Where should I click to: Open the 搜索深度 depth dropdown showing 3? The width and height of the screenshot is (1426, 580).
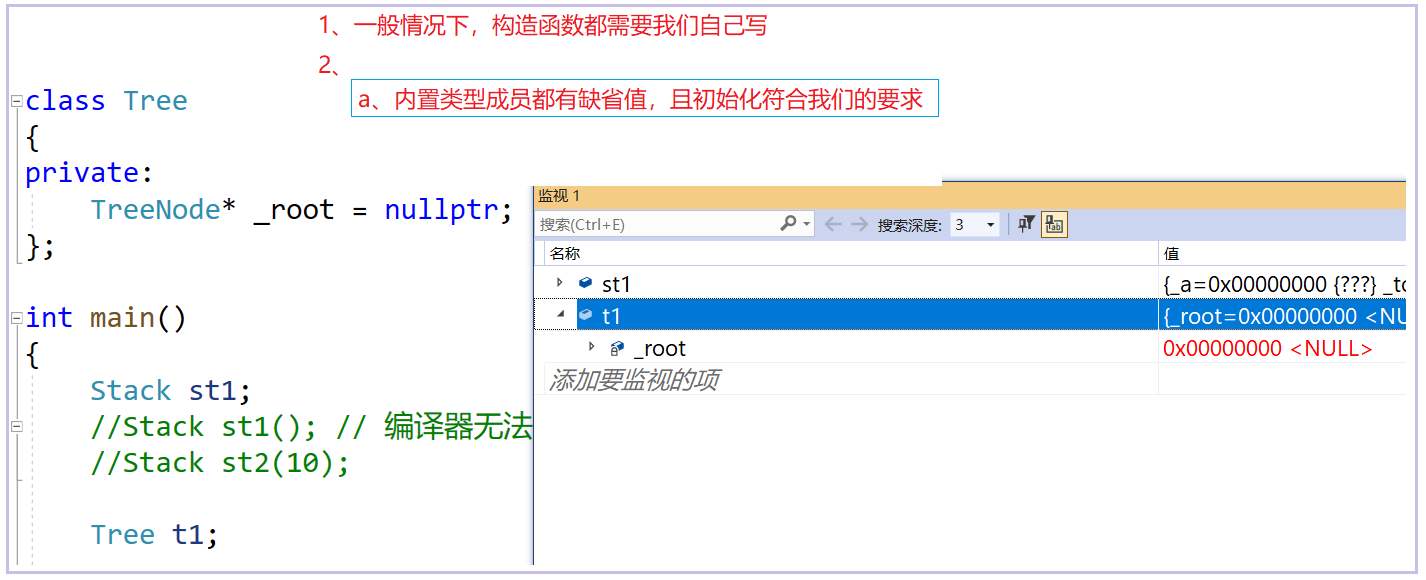point(990,223)
